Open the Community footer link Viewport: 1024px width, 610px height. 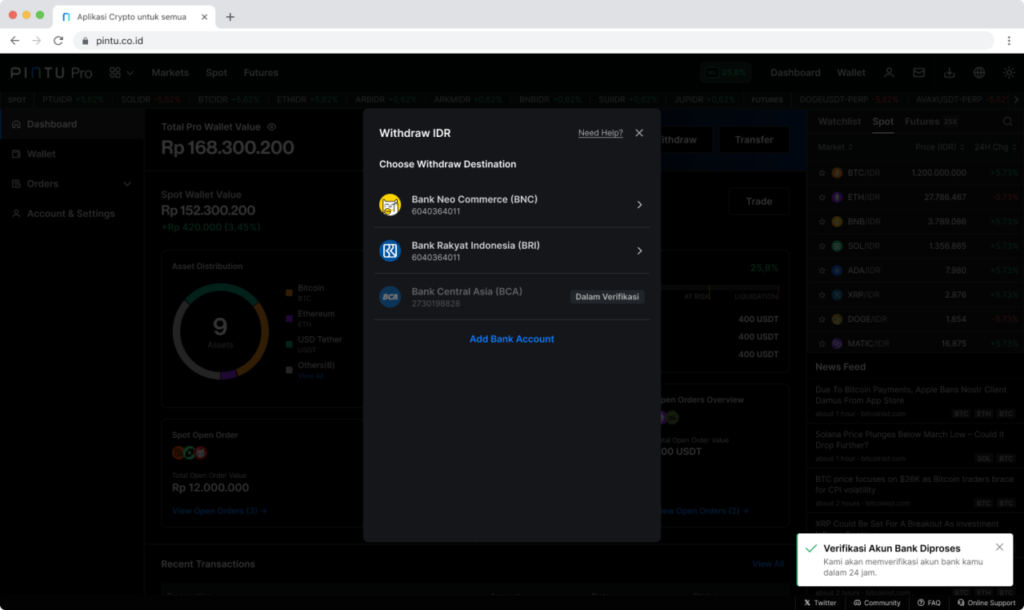[x=876, y=603]
